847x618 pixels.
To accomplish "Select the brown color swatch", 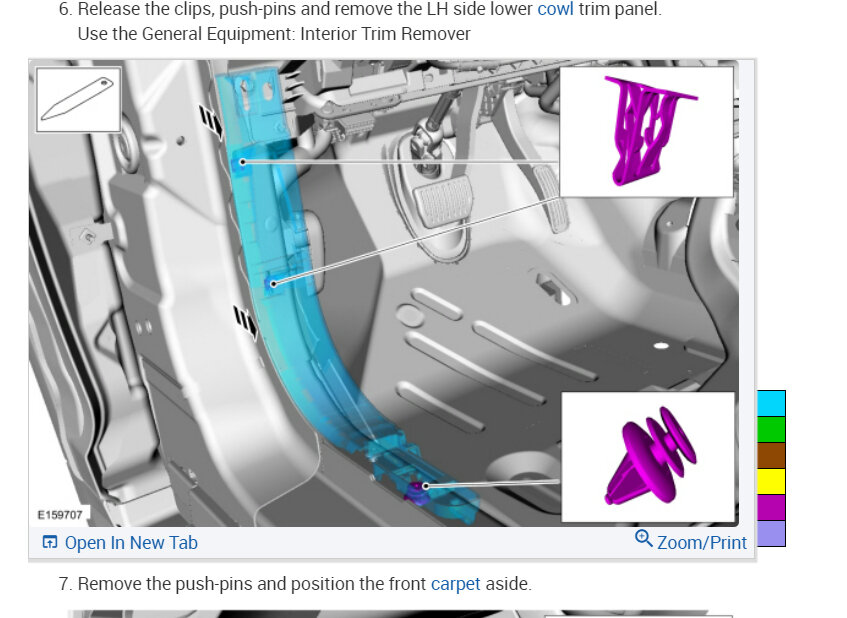I will coord(771,455).
